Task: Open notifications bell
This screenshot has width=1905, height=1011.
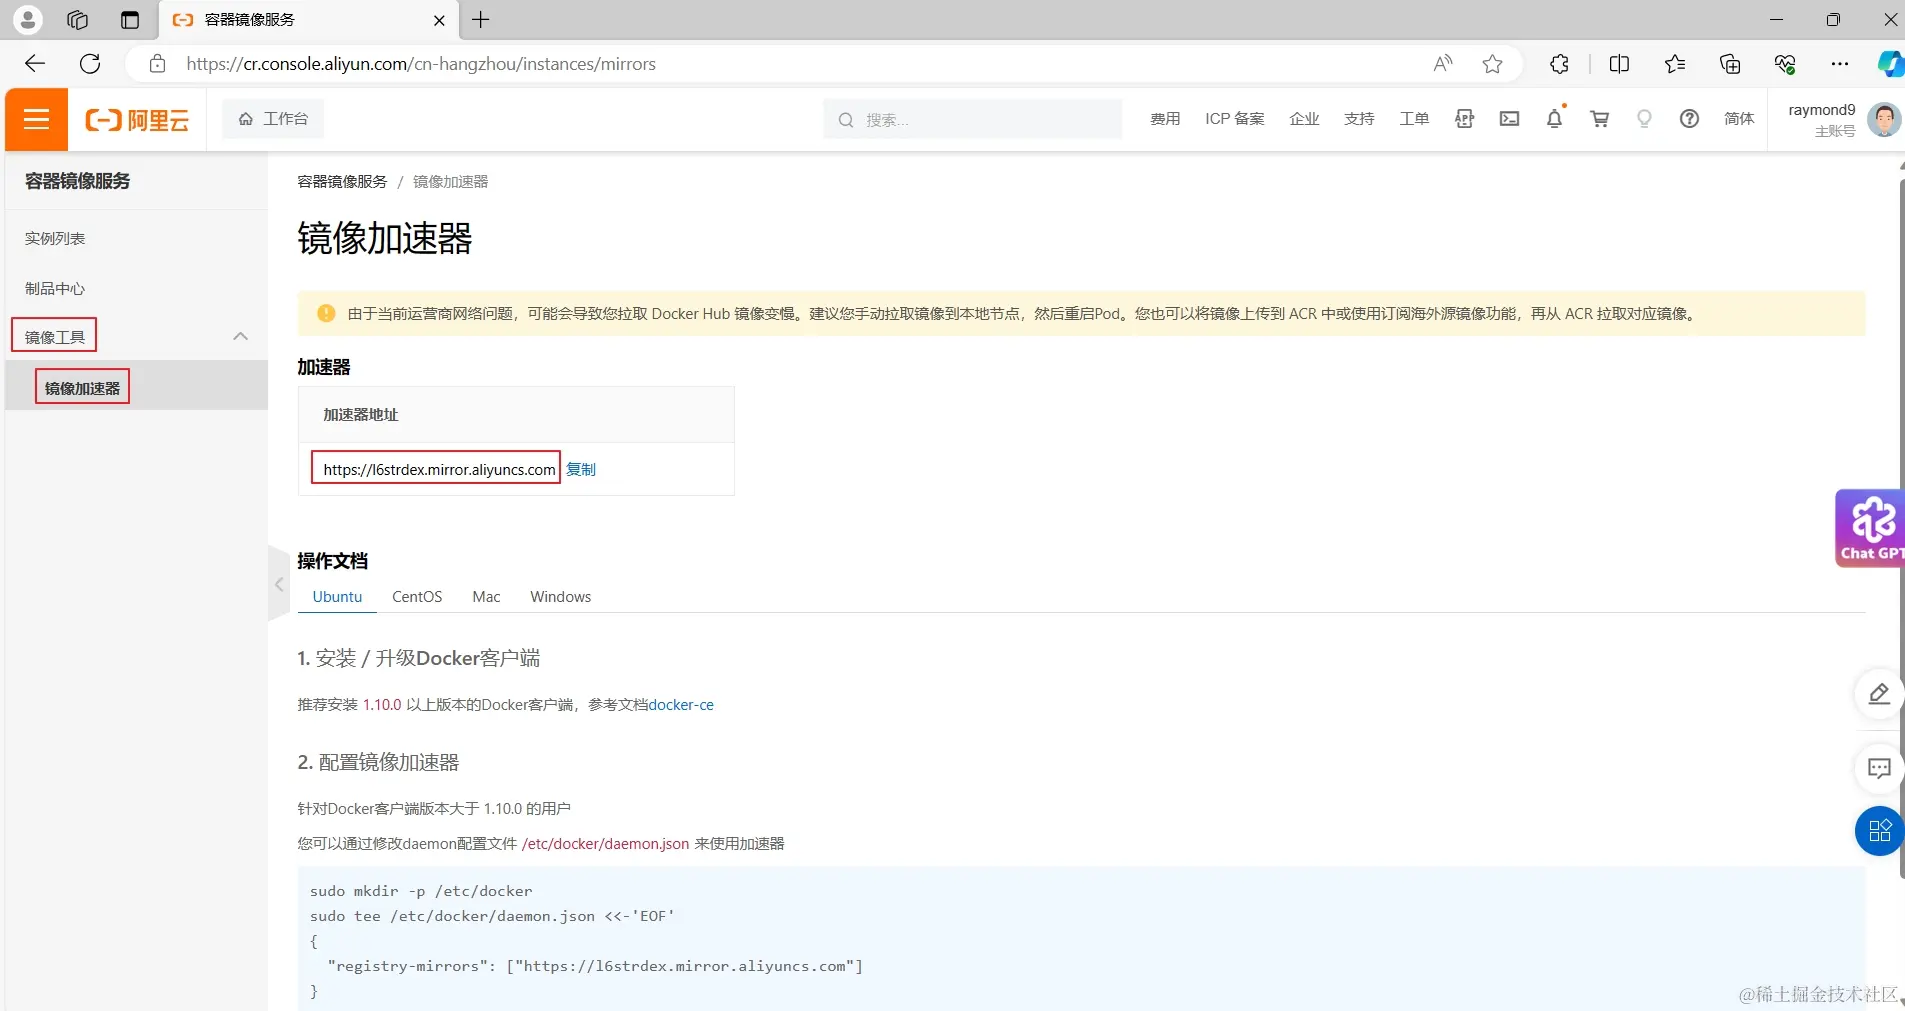Action: (1555, 119)
